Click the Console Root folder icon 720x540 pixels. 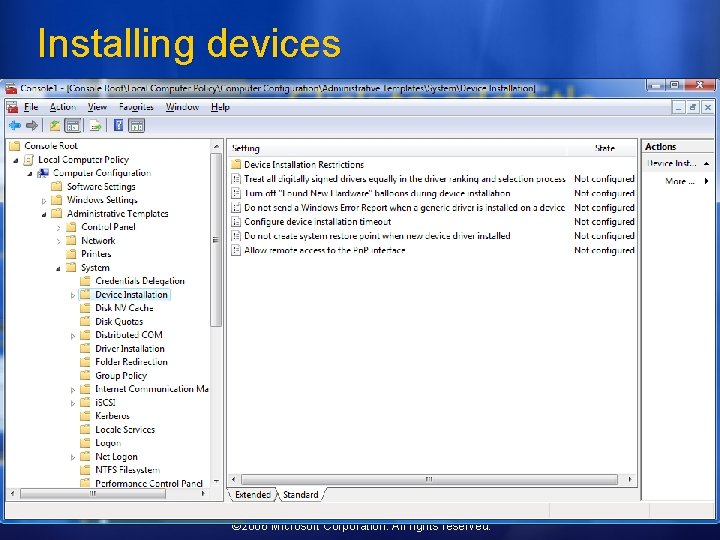15,146
